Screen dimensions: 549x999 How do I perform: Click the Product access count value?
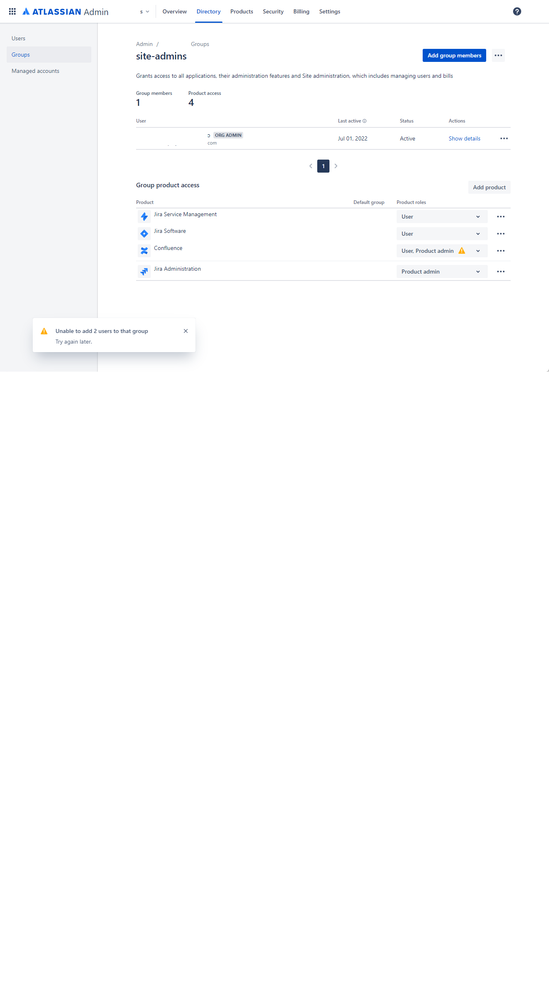(191, 103)
